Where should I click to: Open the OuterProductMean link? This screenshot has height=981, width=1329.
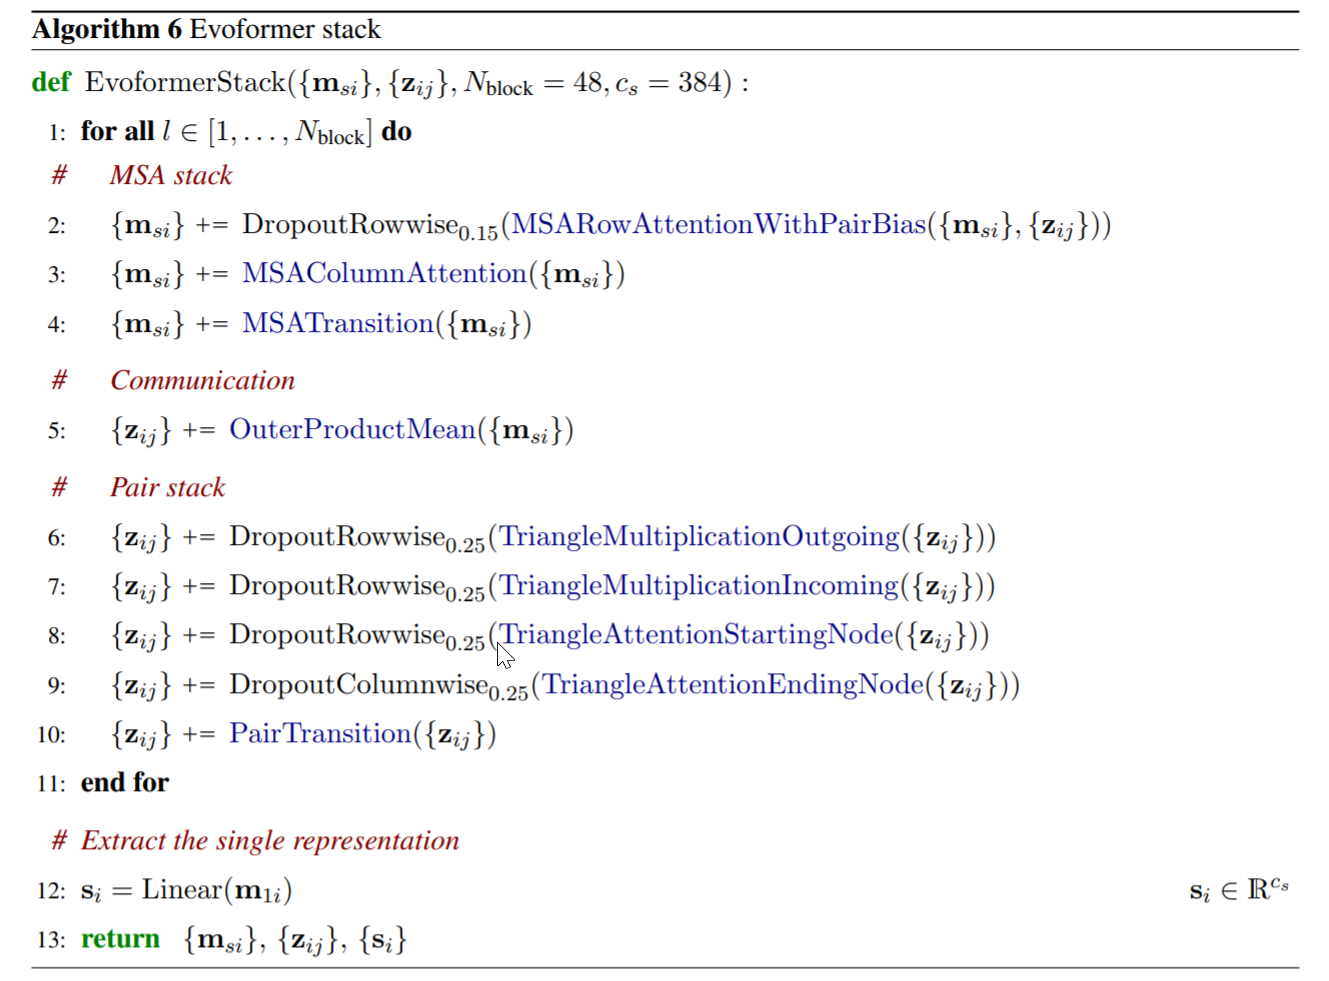(x=353, y=429)
